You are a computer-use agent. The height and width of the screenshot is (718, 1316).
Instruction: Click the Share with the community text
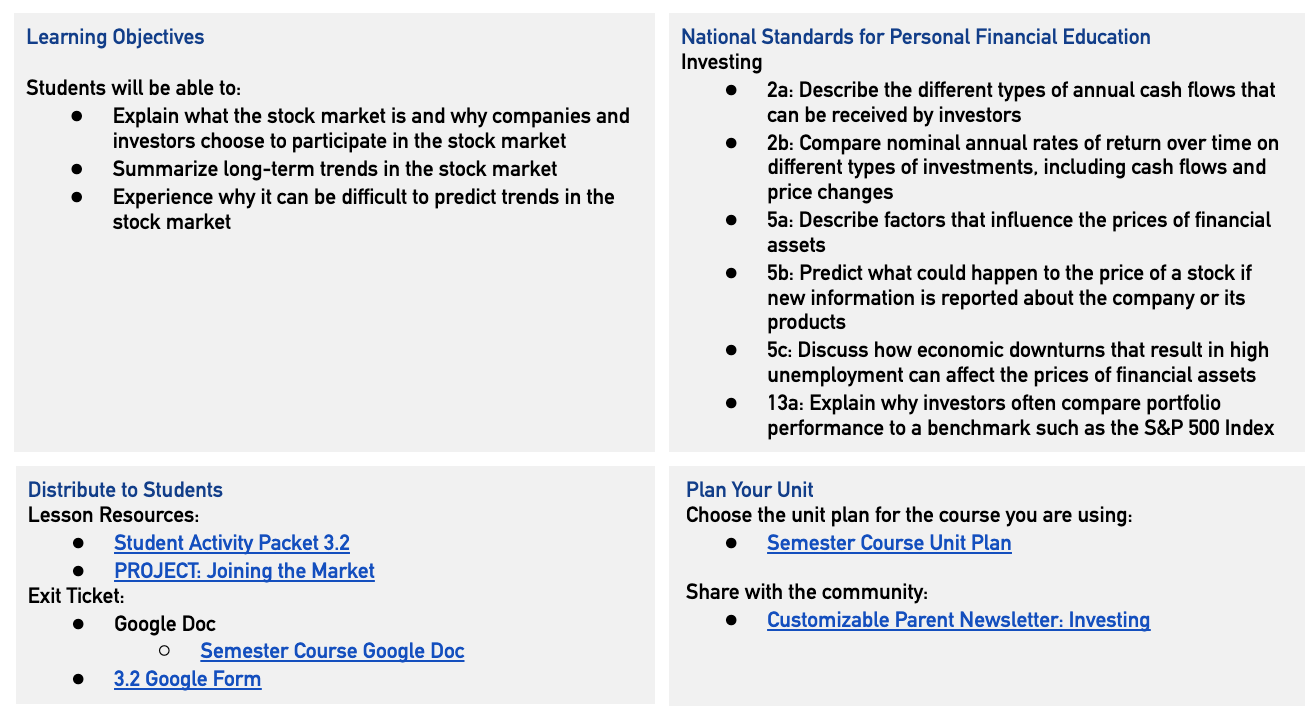(x=807, y=592)
